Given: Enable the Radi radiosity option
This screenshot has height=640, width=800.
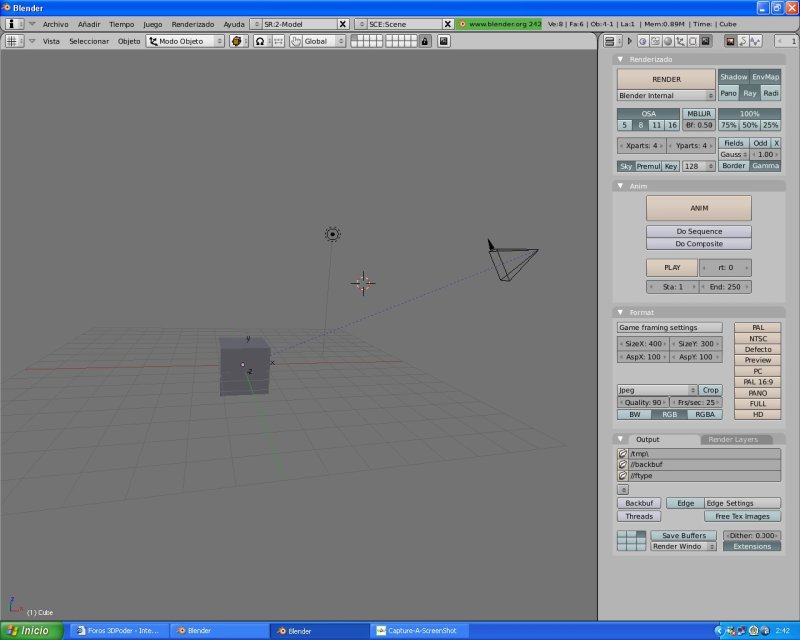Looking at the screenshot, I should pos(771,93).
